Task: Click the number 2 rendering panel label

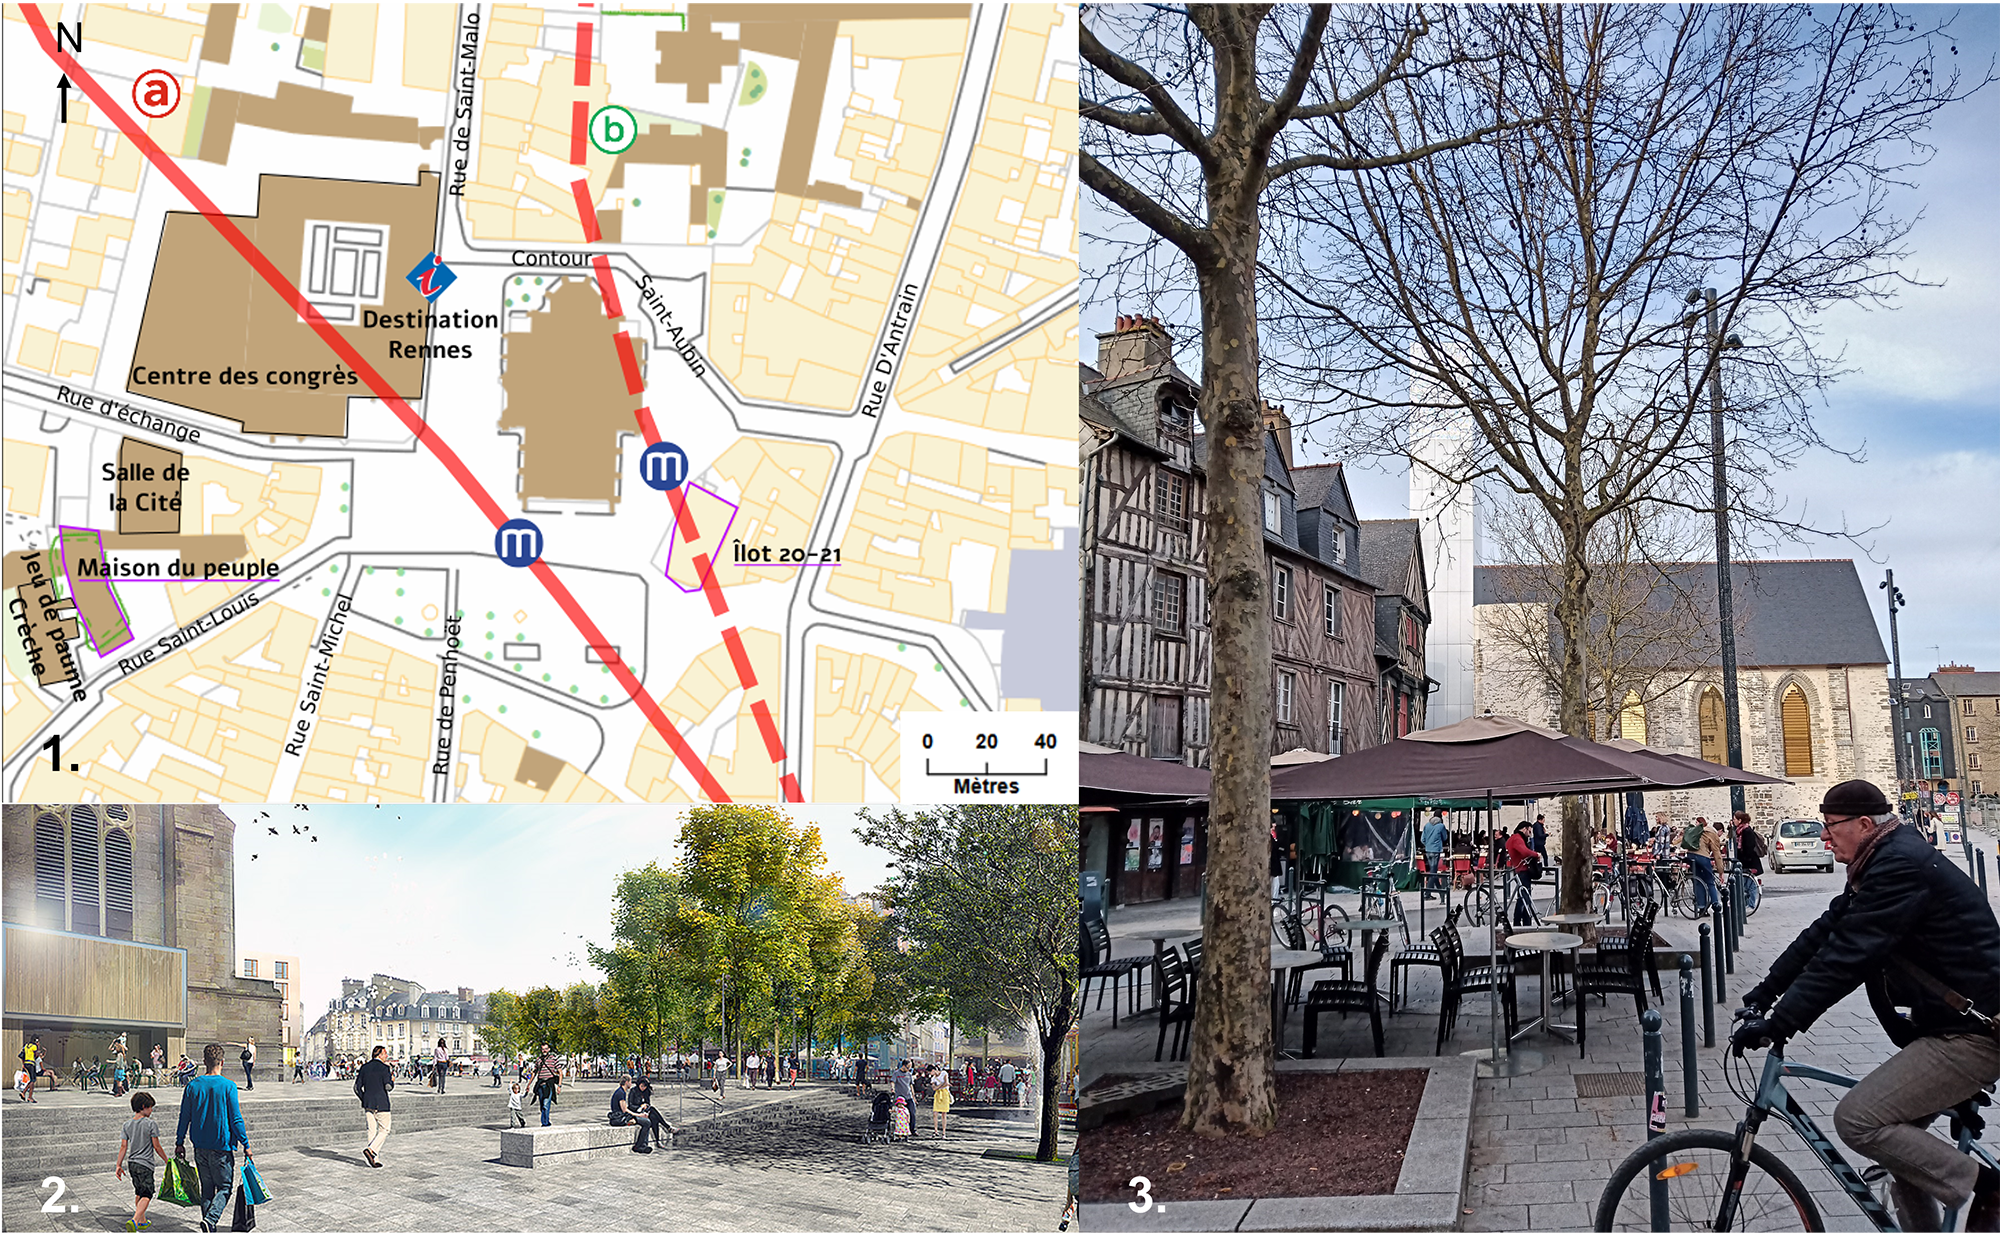Action: pyautogui.click(x=58, y=1195)
